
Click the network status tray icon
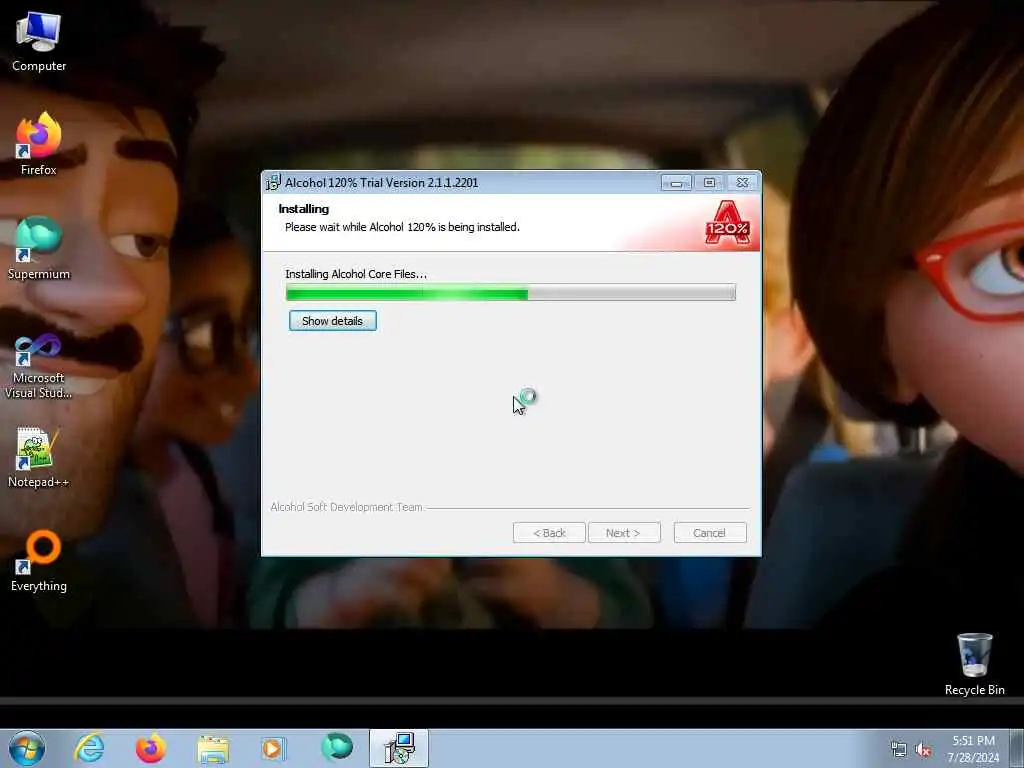tap(899, 750)
